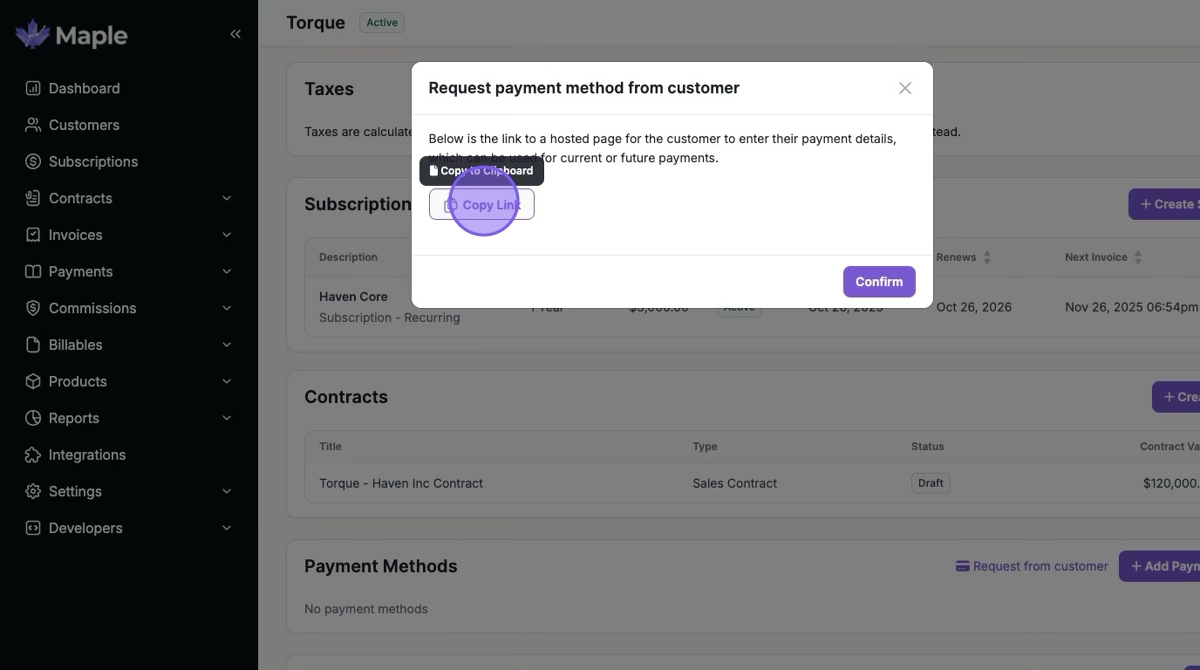Click the Dashboard chart icon
Screen dimensions: 1200x670
click(33, 88)
